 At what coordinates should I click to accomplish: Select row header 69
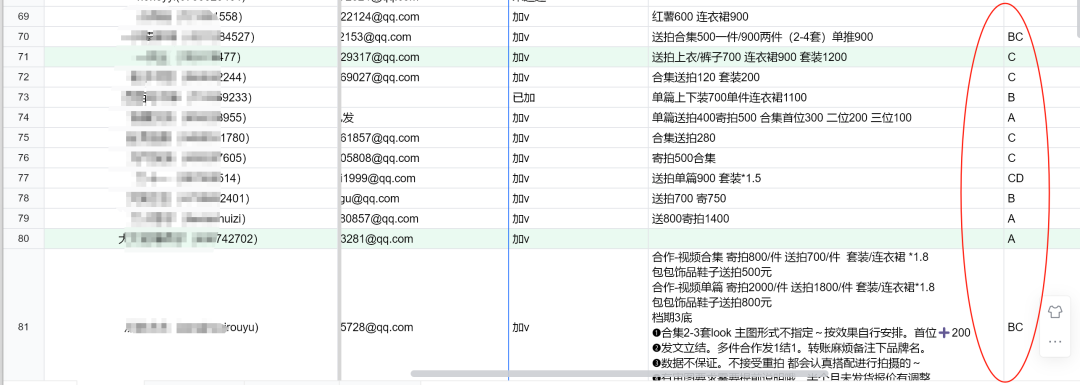coord(22,16)
